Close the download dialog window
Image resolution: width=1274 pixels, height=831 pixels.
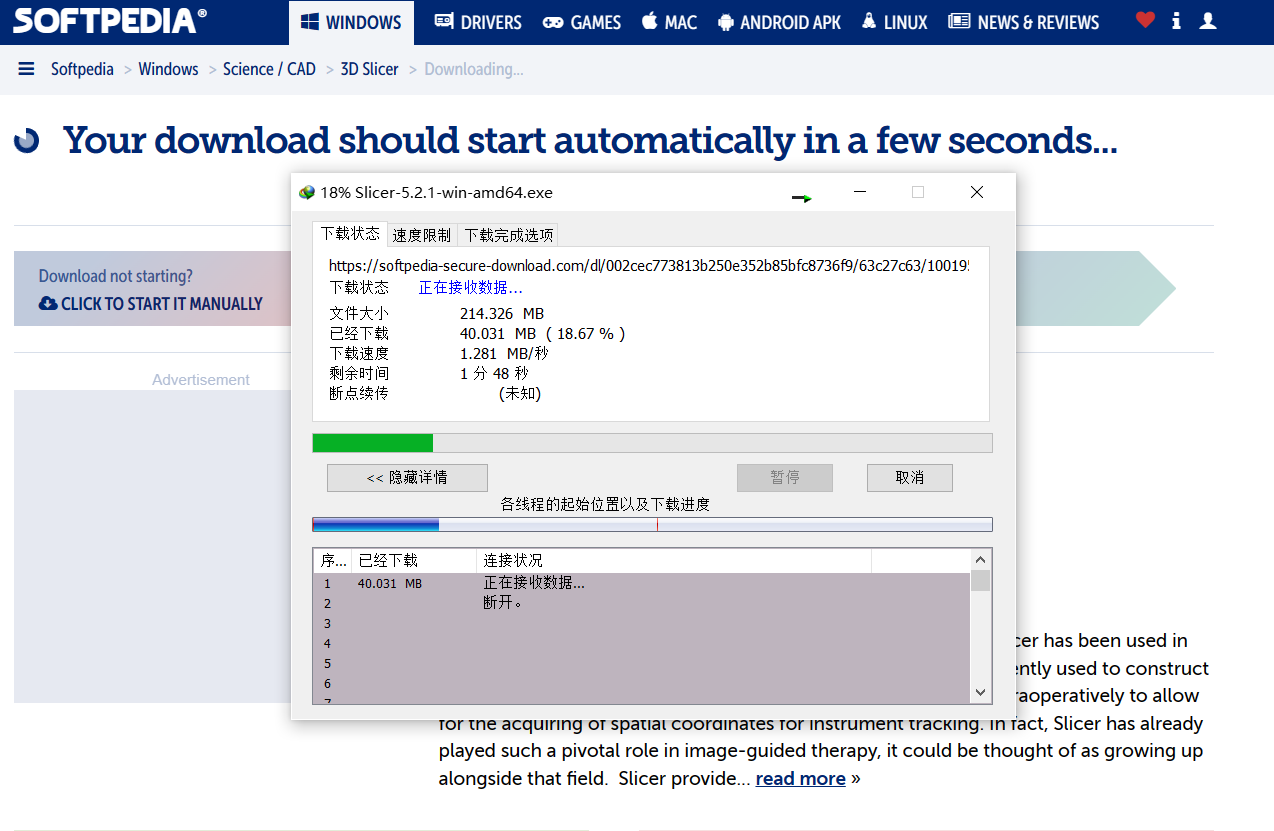click(x=977, y=192)
